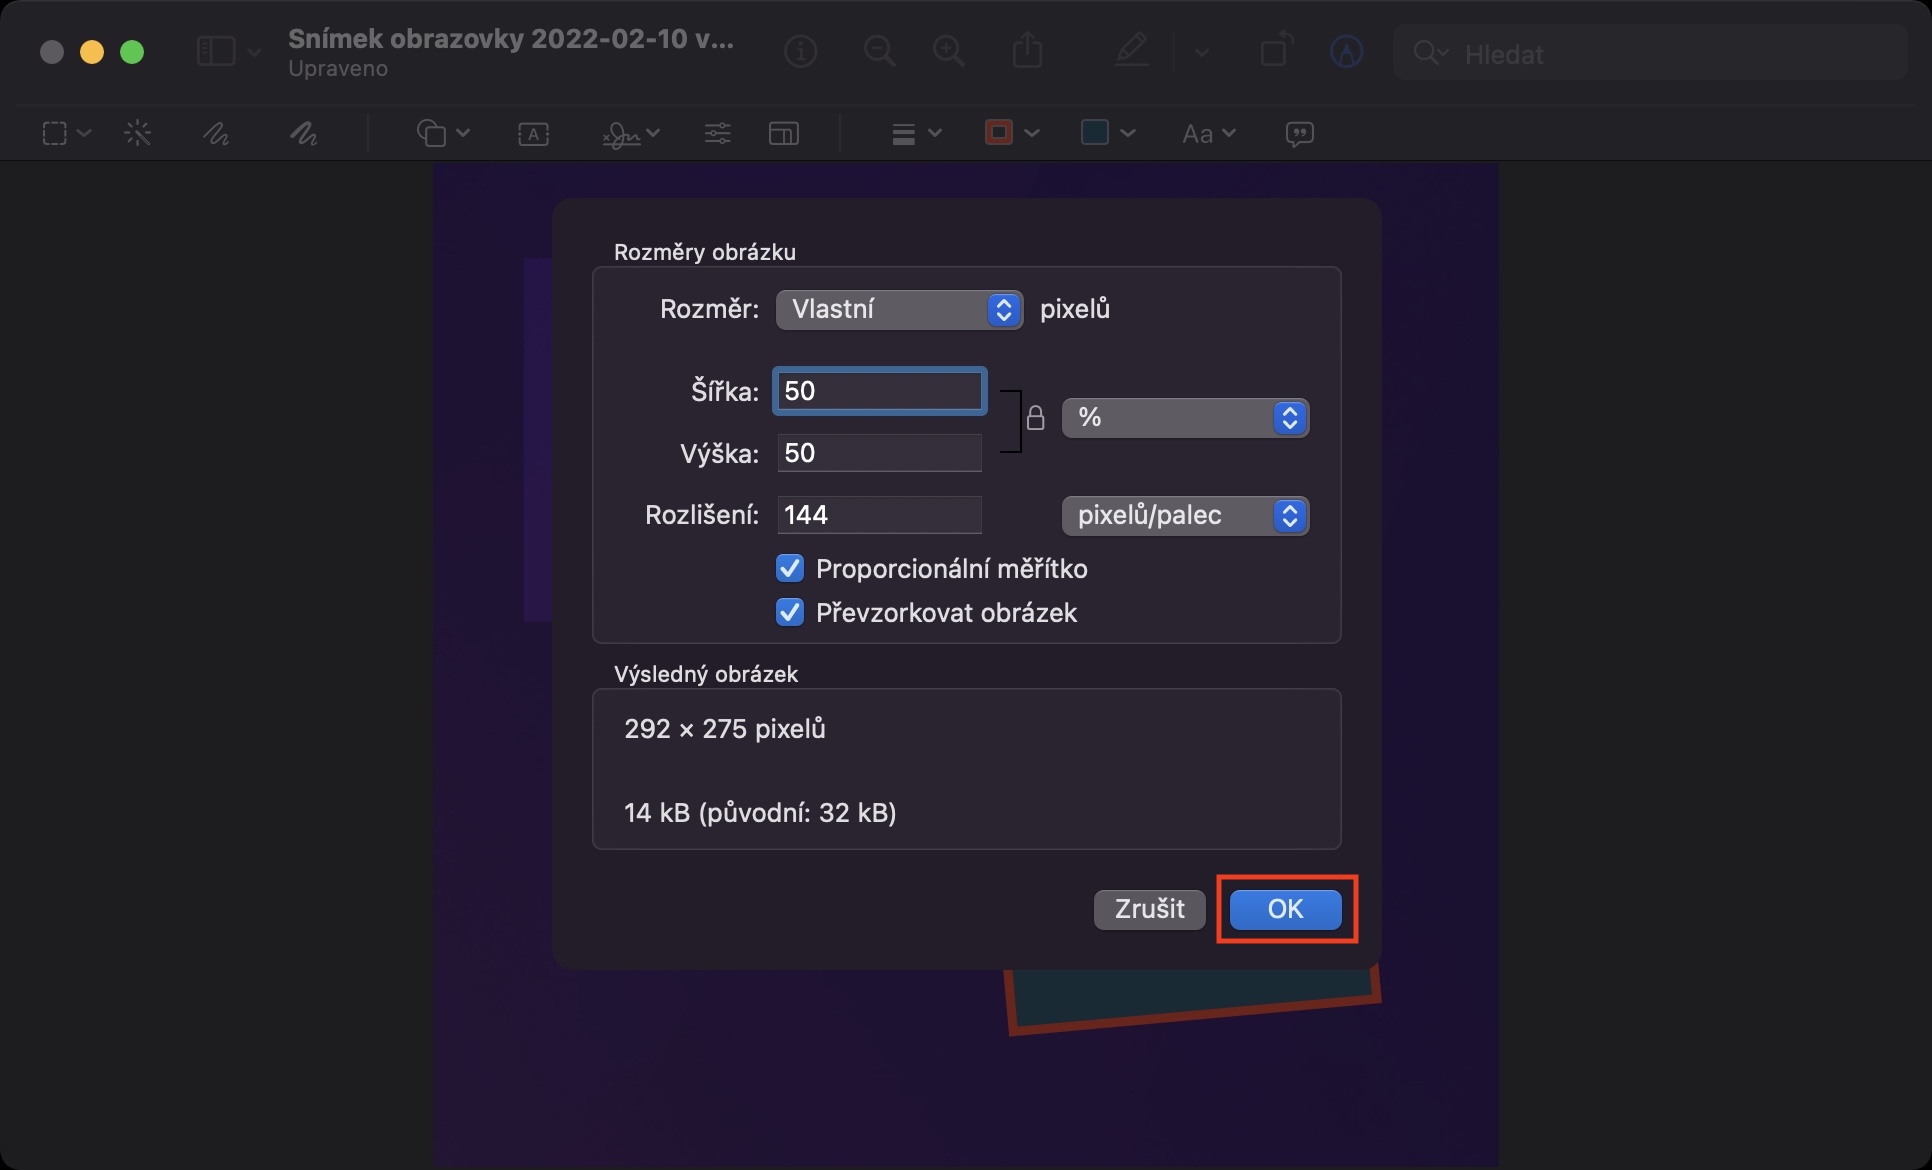1932x1170 pixels.
Task: Open the percent unit dropdown
Action: click(1184, 418)
